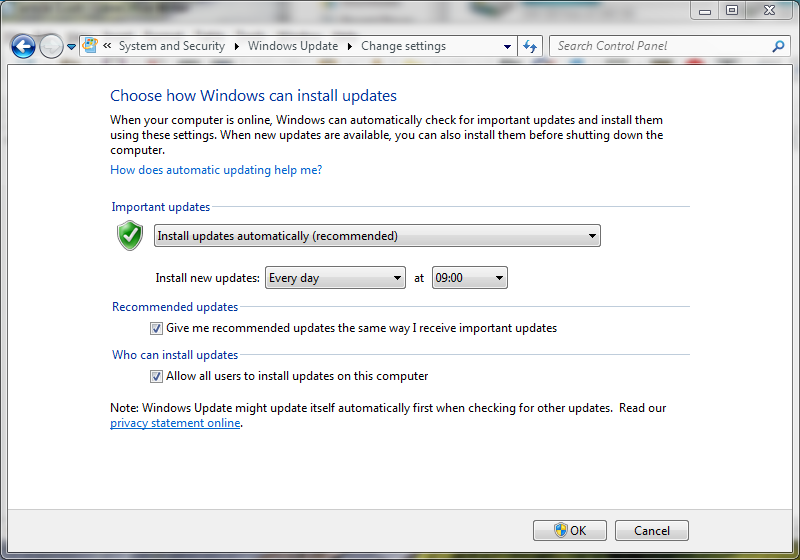Image resolution: width=800 pixels, height=560 pixels.
Task: Click the 'Recommended updates' section heading
Action: click(175, 307)
